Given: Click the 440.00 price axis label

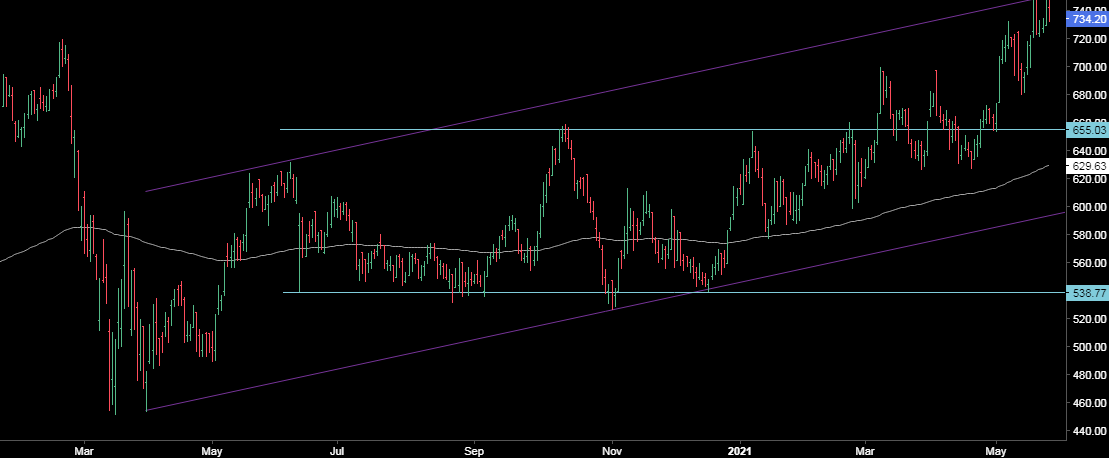Looking at the screenshot, I should [1089, 431].
